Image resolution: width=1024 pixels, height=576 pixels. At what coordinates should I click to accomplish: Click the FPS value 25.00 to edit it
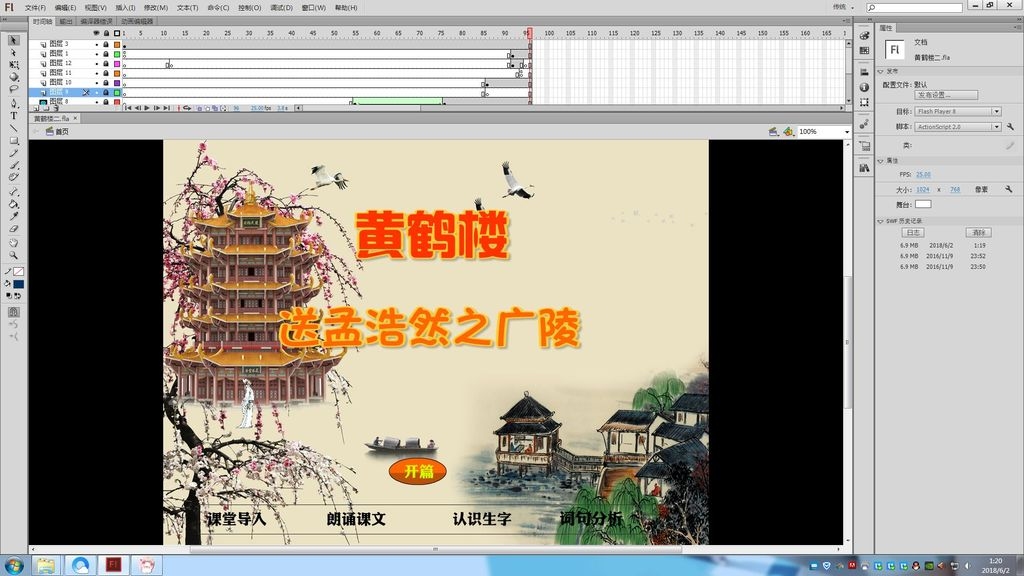924,173
